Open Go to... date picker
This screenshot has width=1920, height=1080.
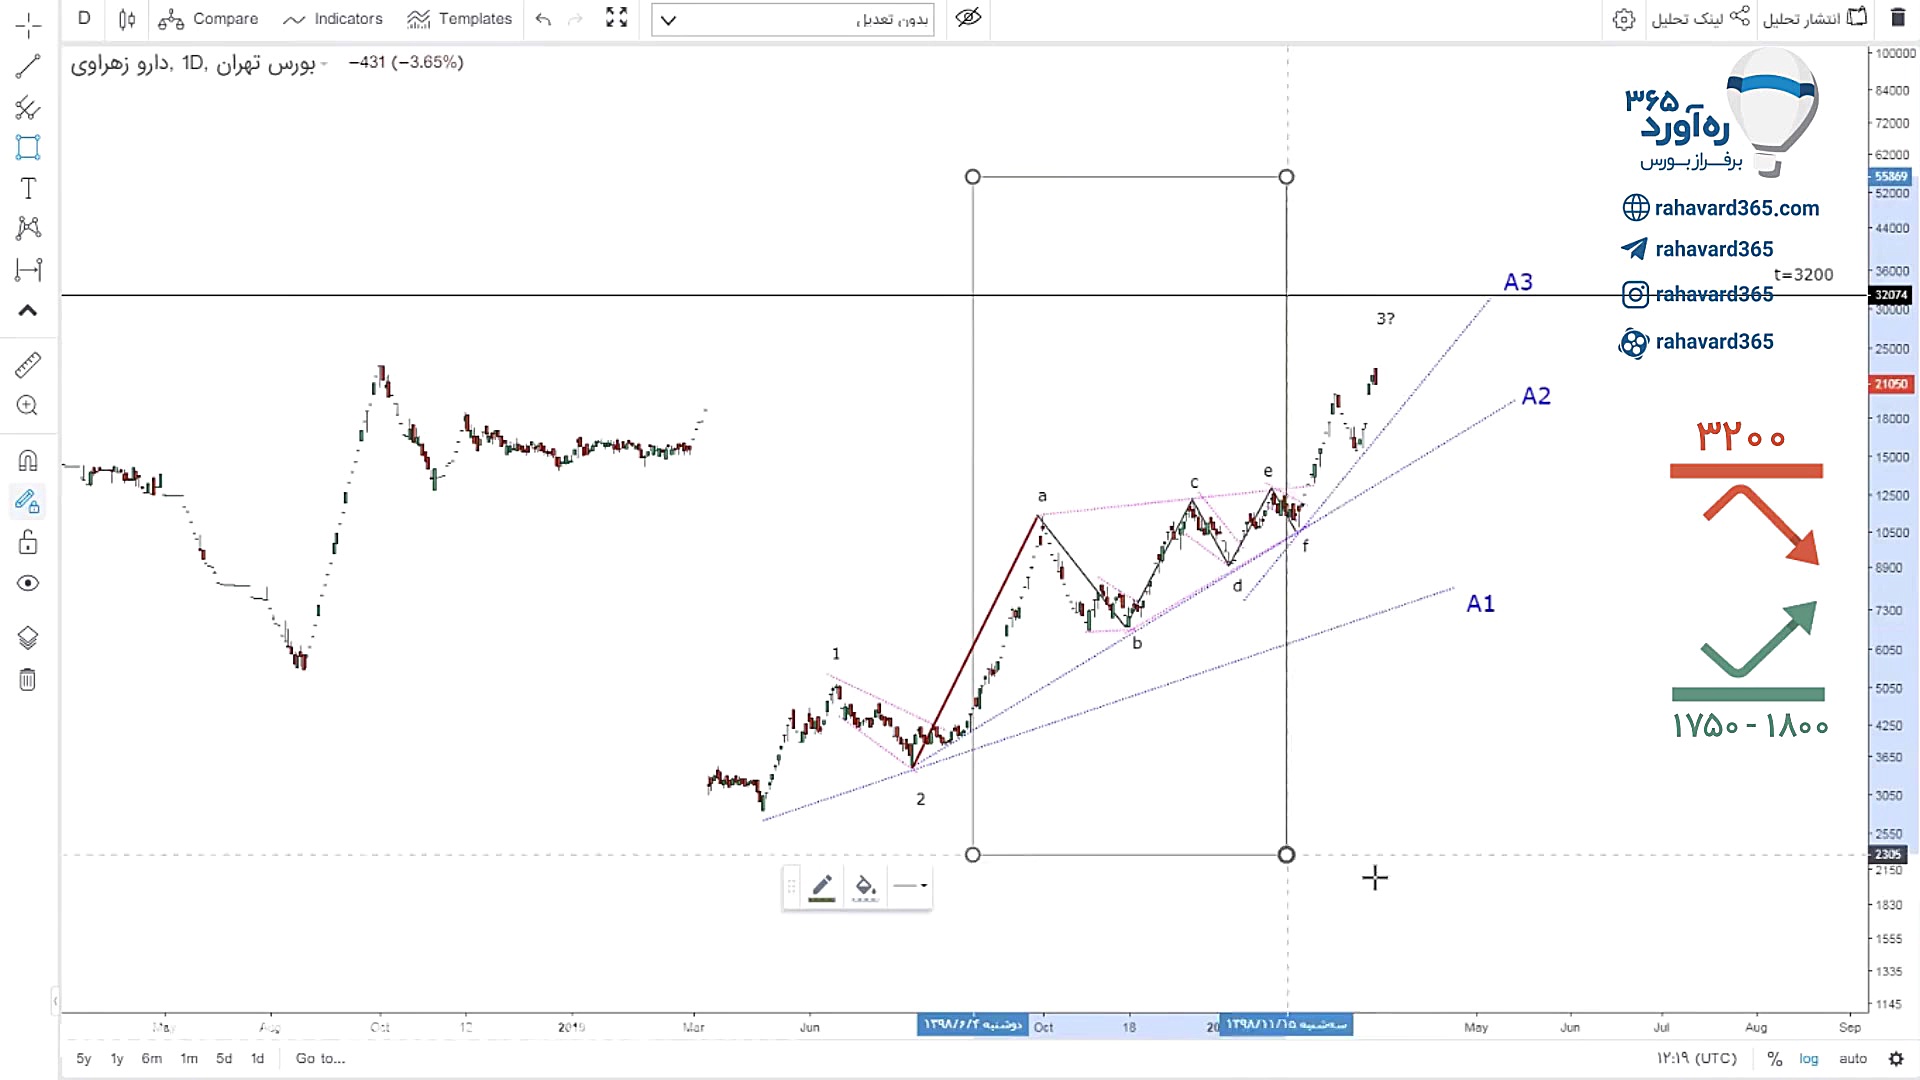[x=320, y=1058]
